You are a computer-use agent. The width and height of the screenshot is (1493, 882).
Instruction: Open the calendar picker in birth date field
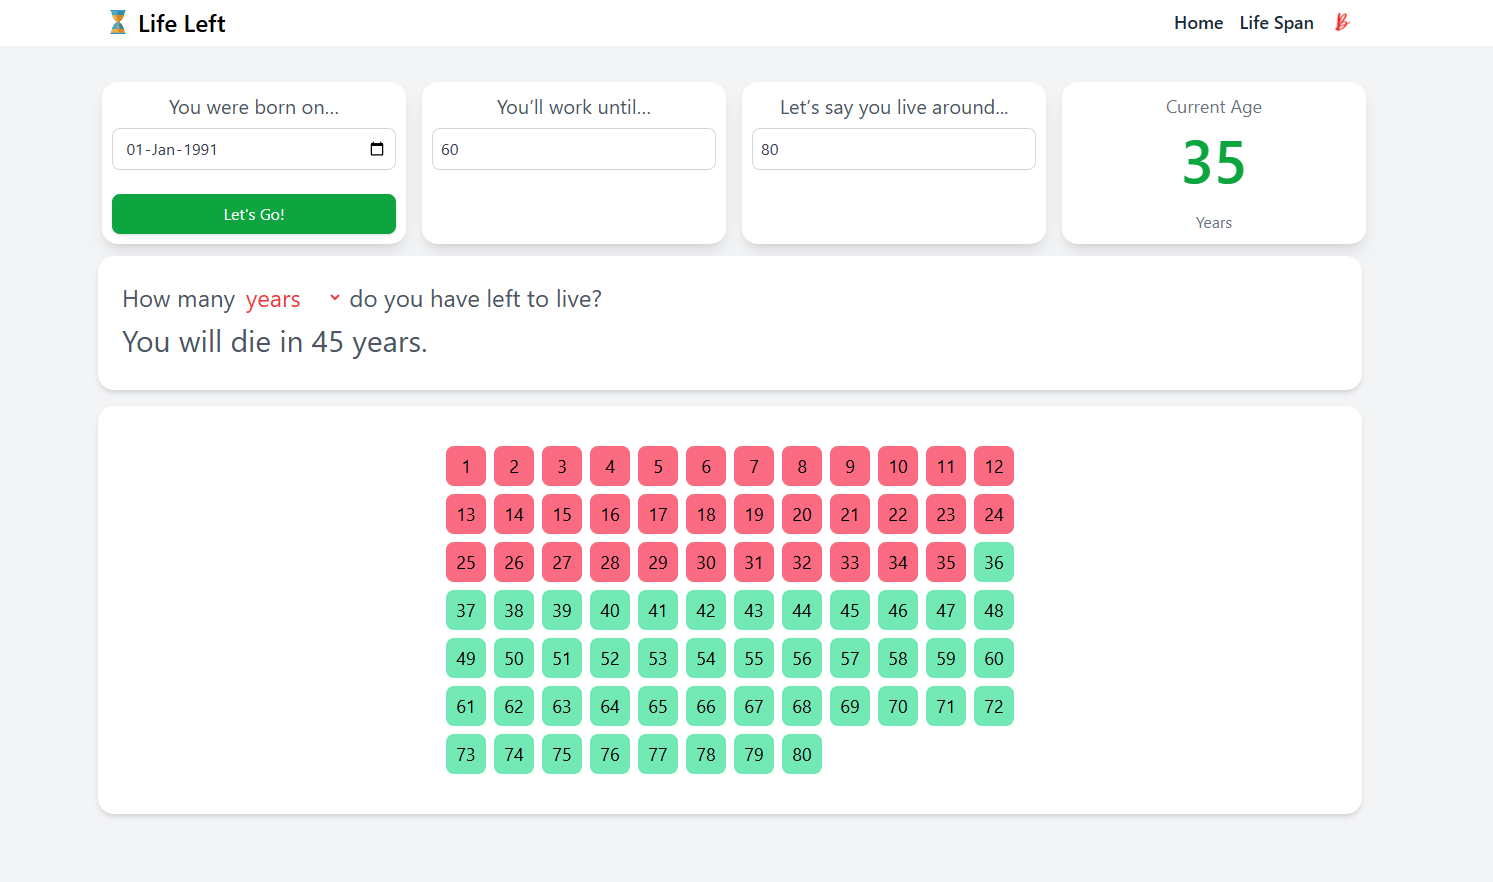pyautogui.click(x=377, y=149)
